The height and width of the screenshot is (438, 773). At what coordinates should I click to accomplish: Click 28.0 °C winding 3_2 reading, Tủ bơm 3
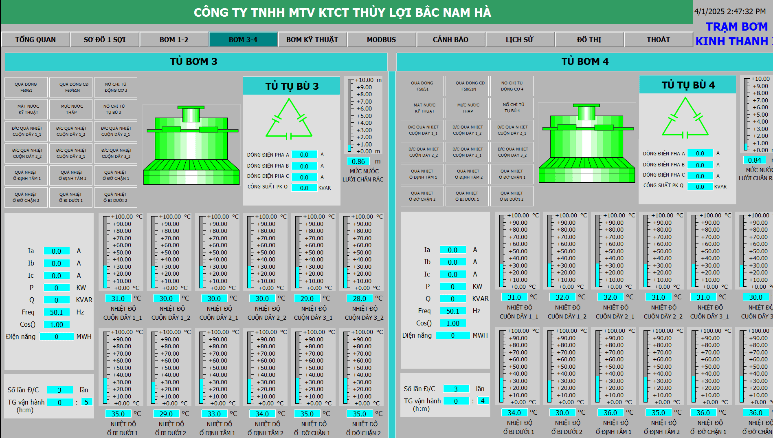tap(359, 298)
